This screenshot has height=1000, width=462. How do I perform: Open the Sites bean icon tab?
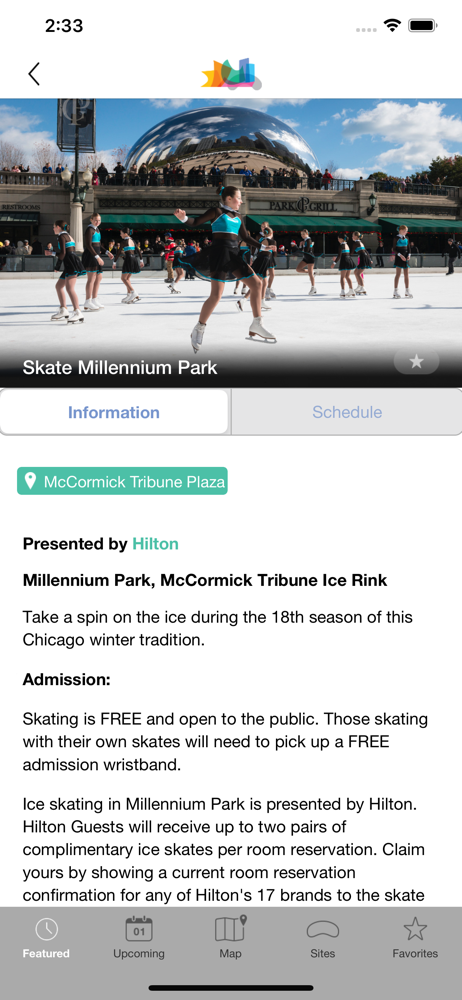coord(322,939)
